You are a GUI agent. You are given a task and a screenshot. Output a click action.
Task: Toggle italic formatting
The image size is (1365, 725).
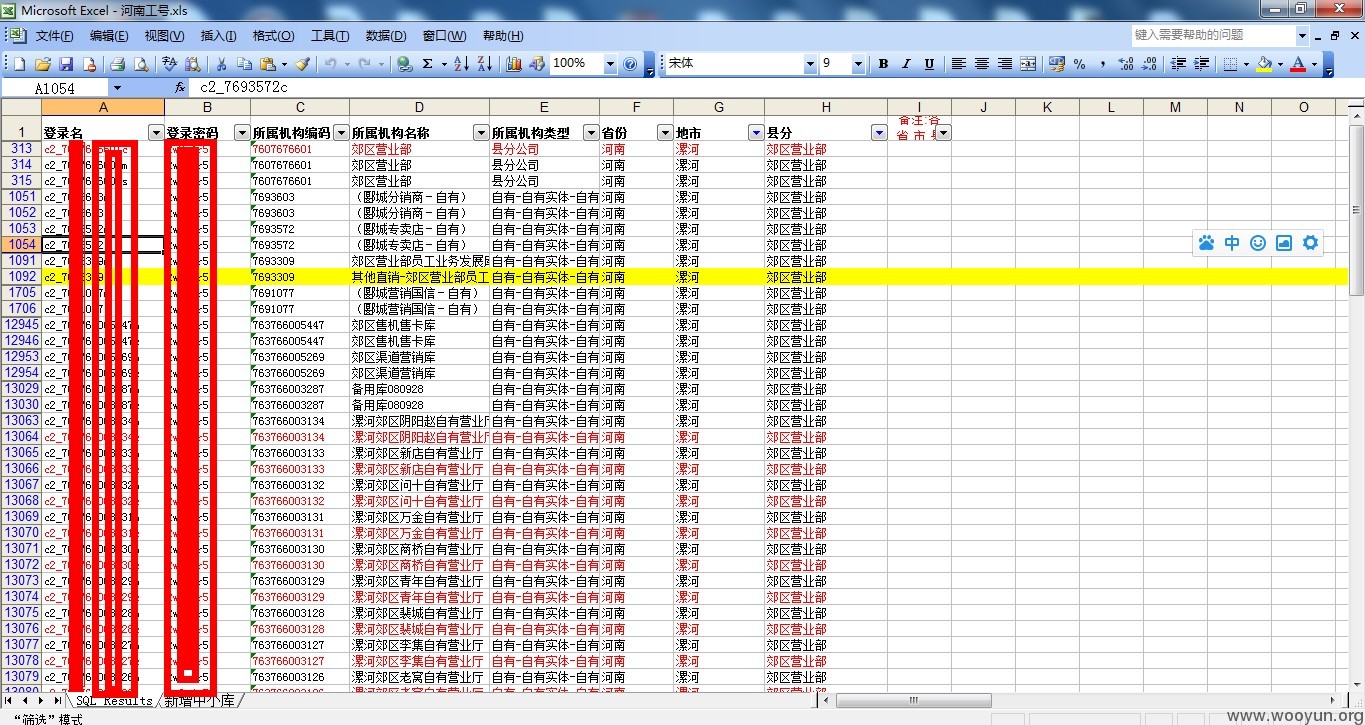point(906,64)
